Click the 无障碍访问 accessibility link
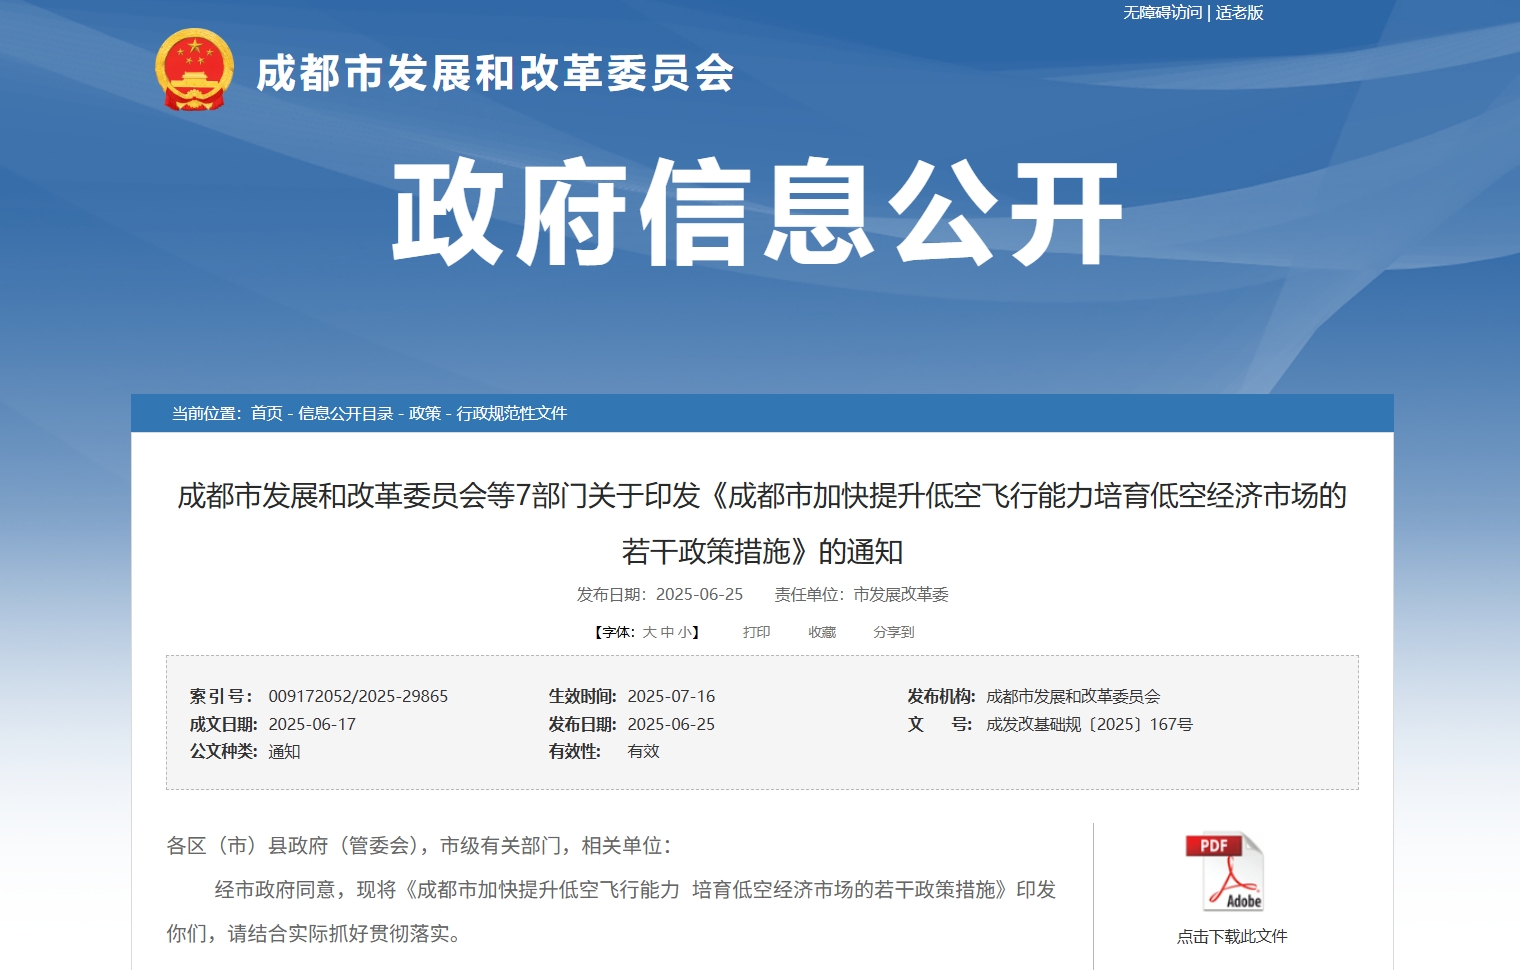This screenshot has width=1520, height=970. (1162, 13)
